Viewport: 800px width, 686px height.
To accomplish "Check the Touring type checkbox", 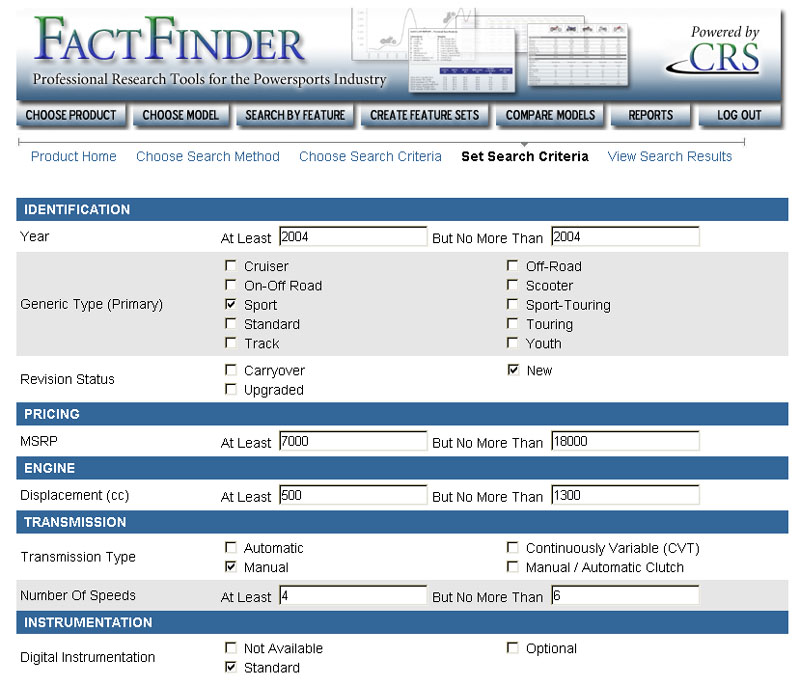I will tap(512, 324).
